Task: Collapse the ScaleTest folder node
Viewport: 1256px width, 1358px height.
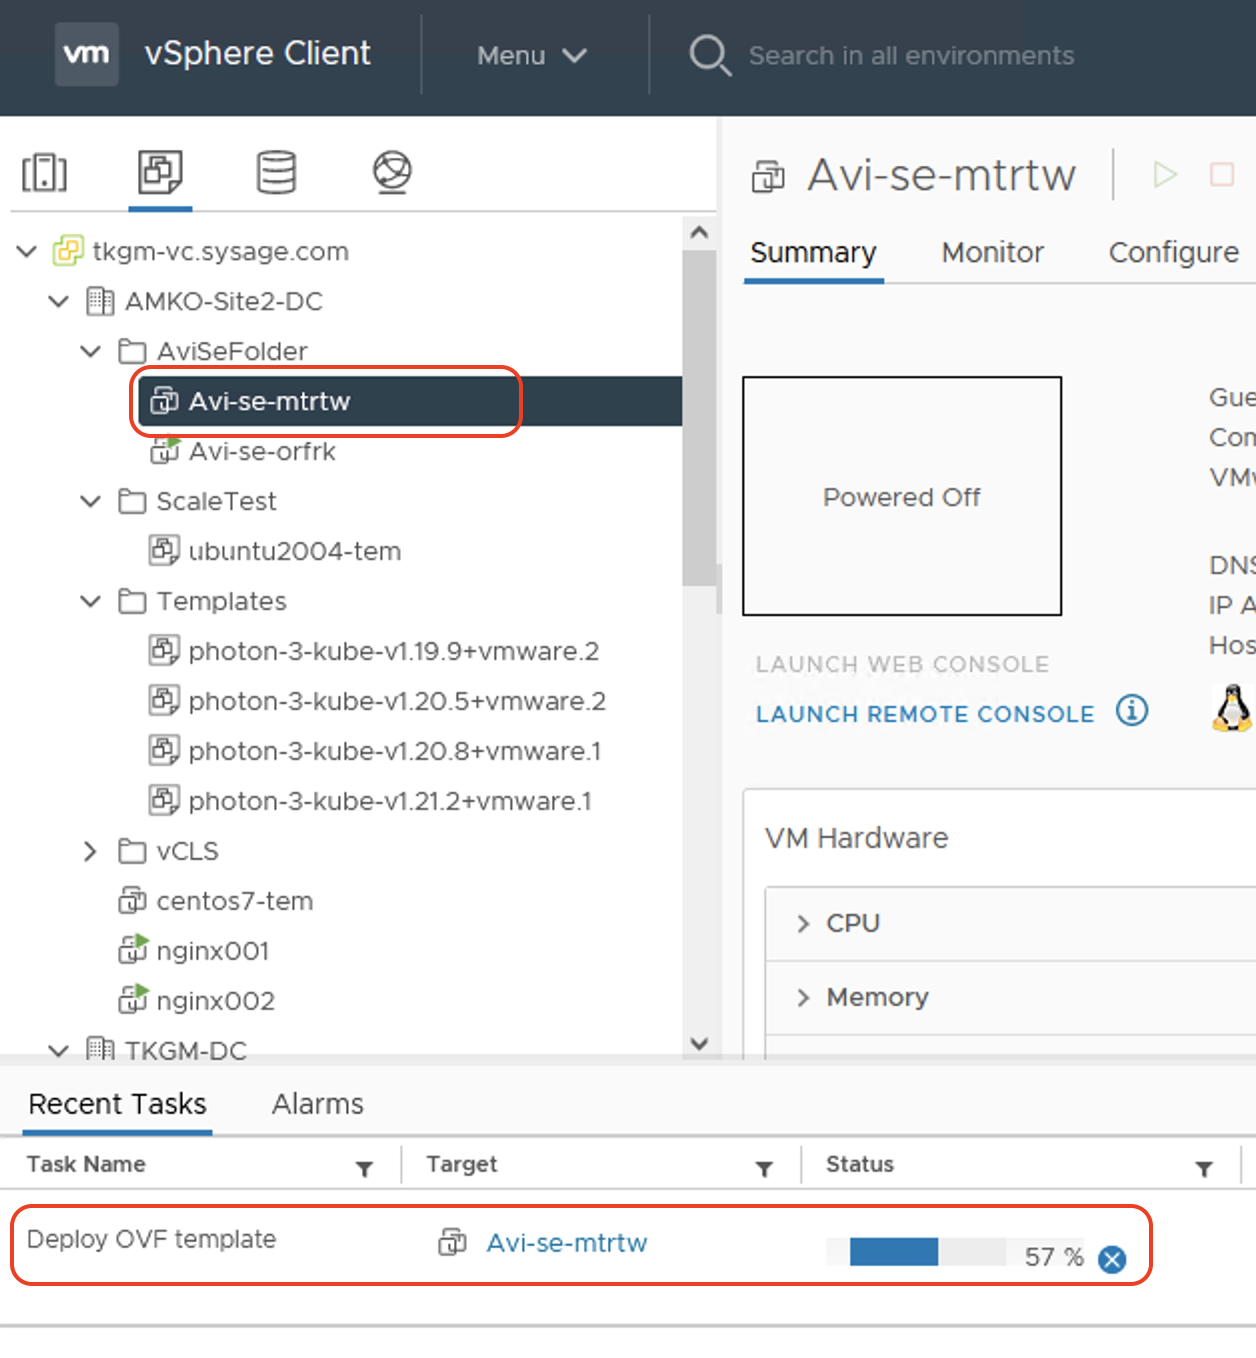Action: 91,501
